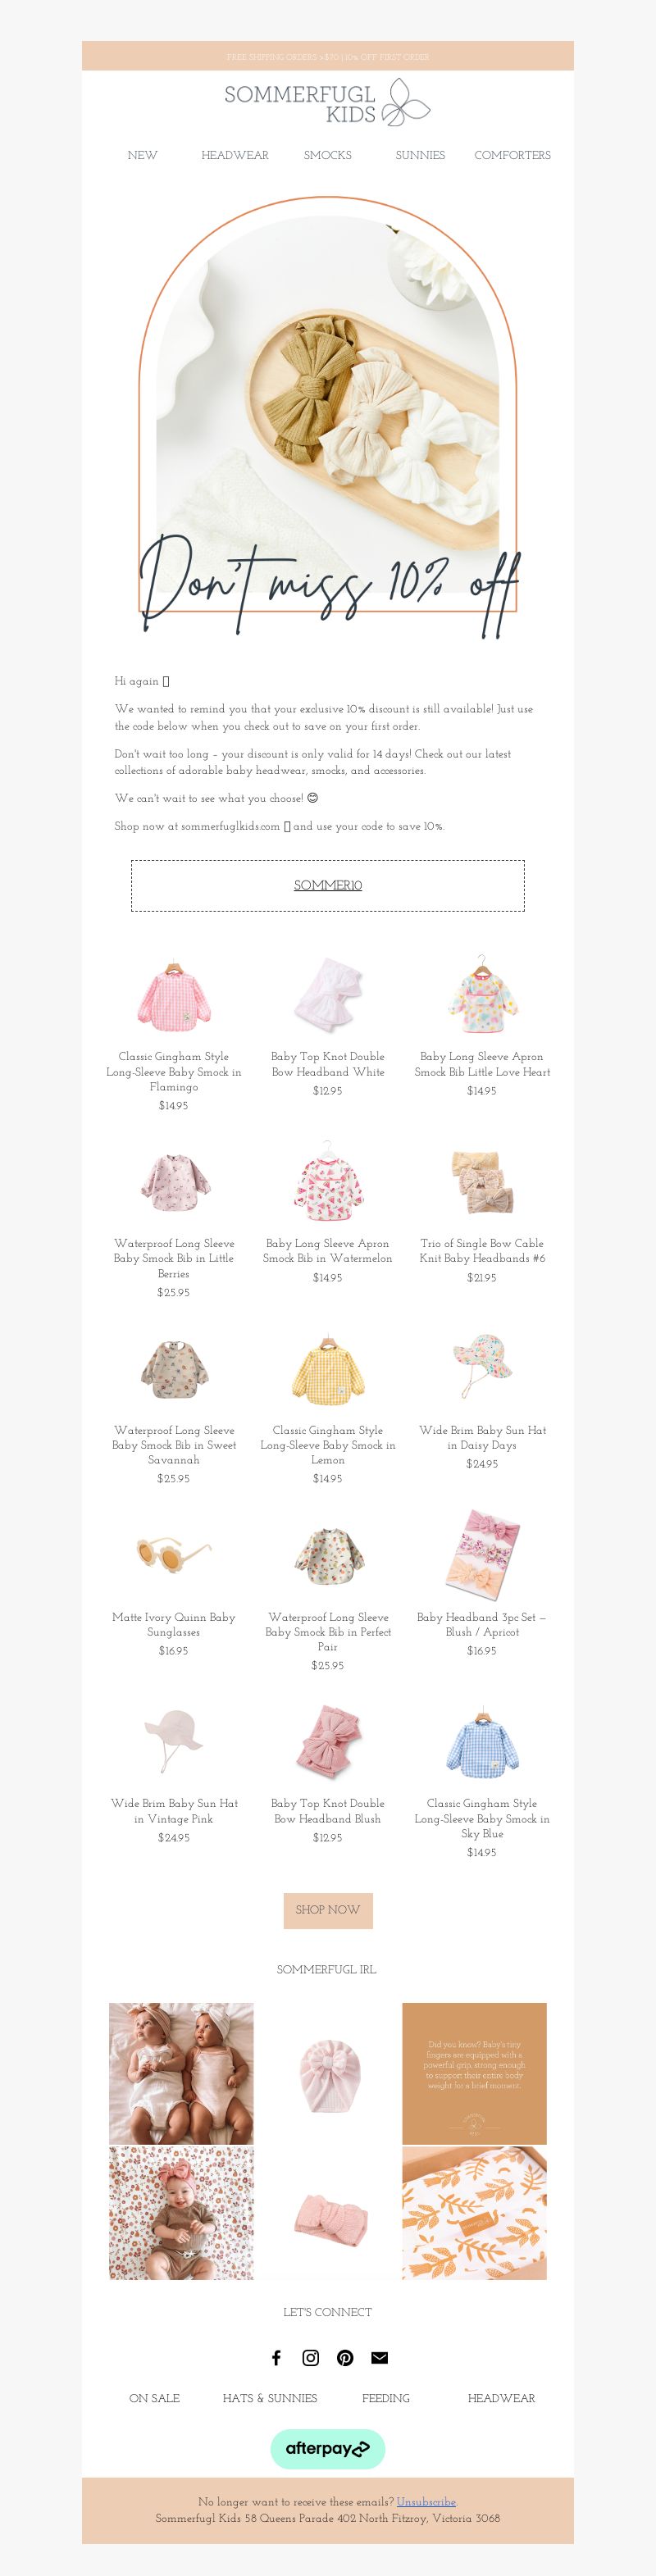Image resolution: width=656 pixels, height=2576 pixels.
Task: Open the Facebook icon link
Action: coord(277,2357)
